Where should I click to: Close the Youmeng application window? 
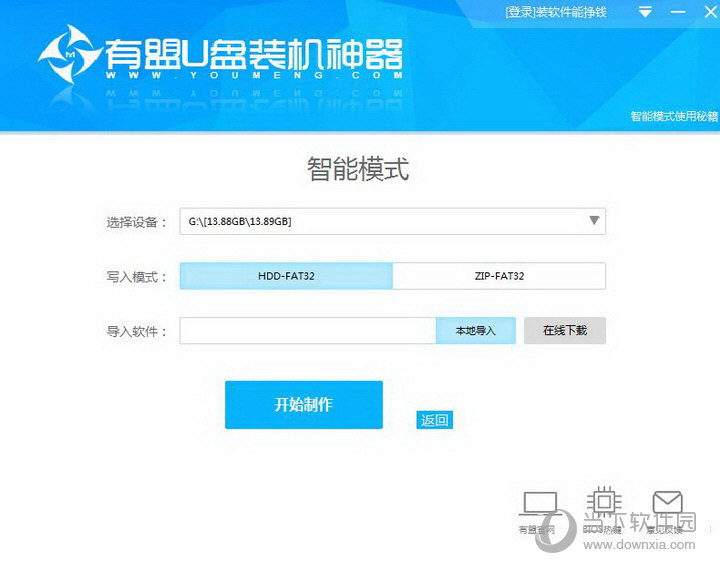coord(711,12)
